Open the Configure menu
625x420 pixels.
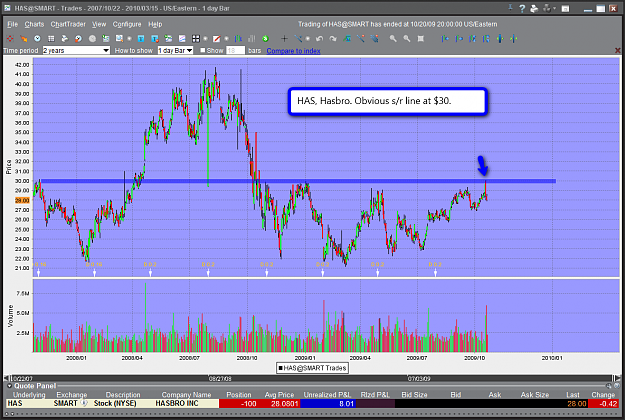[127, 24]
